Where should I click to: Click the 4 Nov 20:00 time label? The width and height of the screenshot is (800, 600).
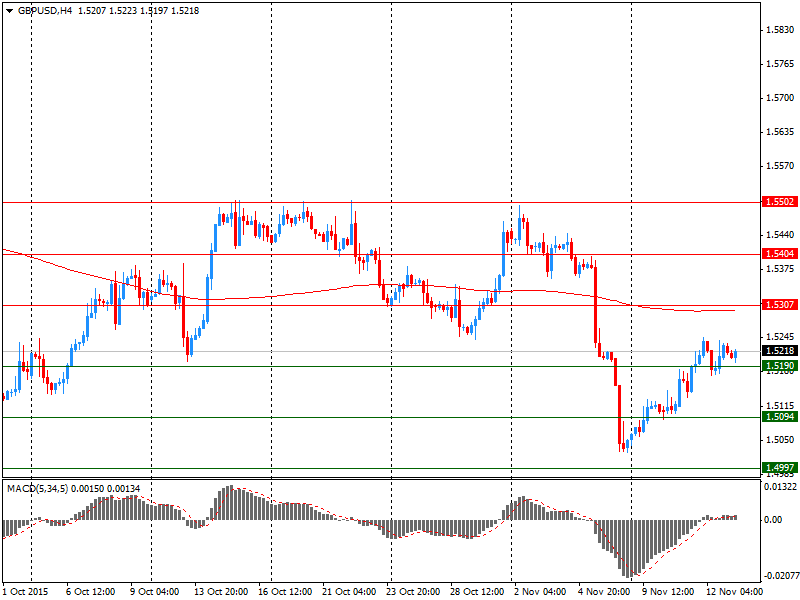coord(604,591)
